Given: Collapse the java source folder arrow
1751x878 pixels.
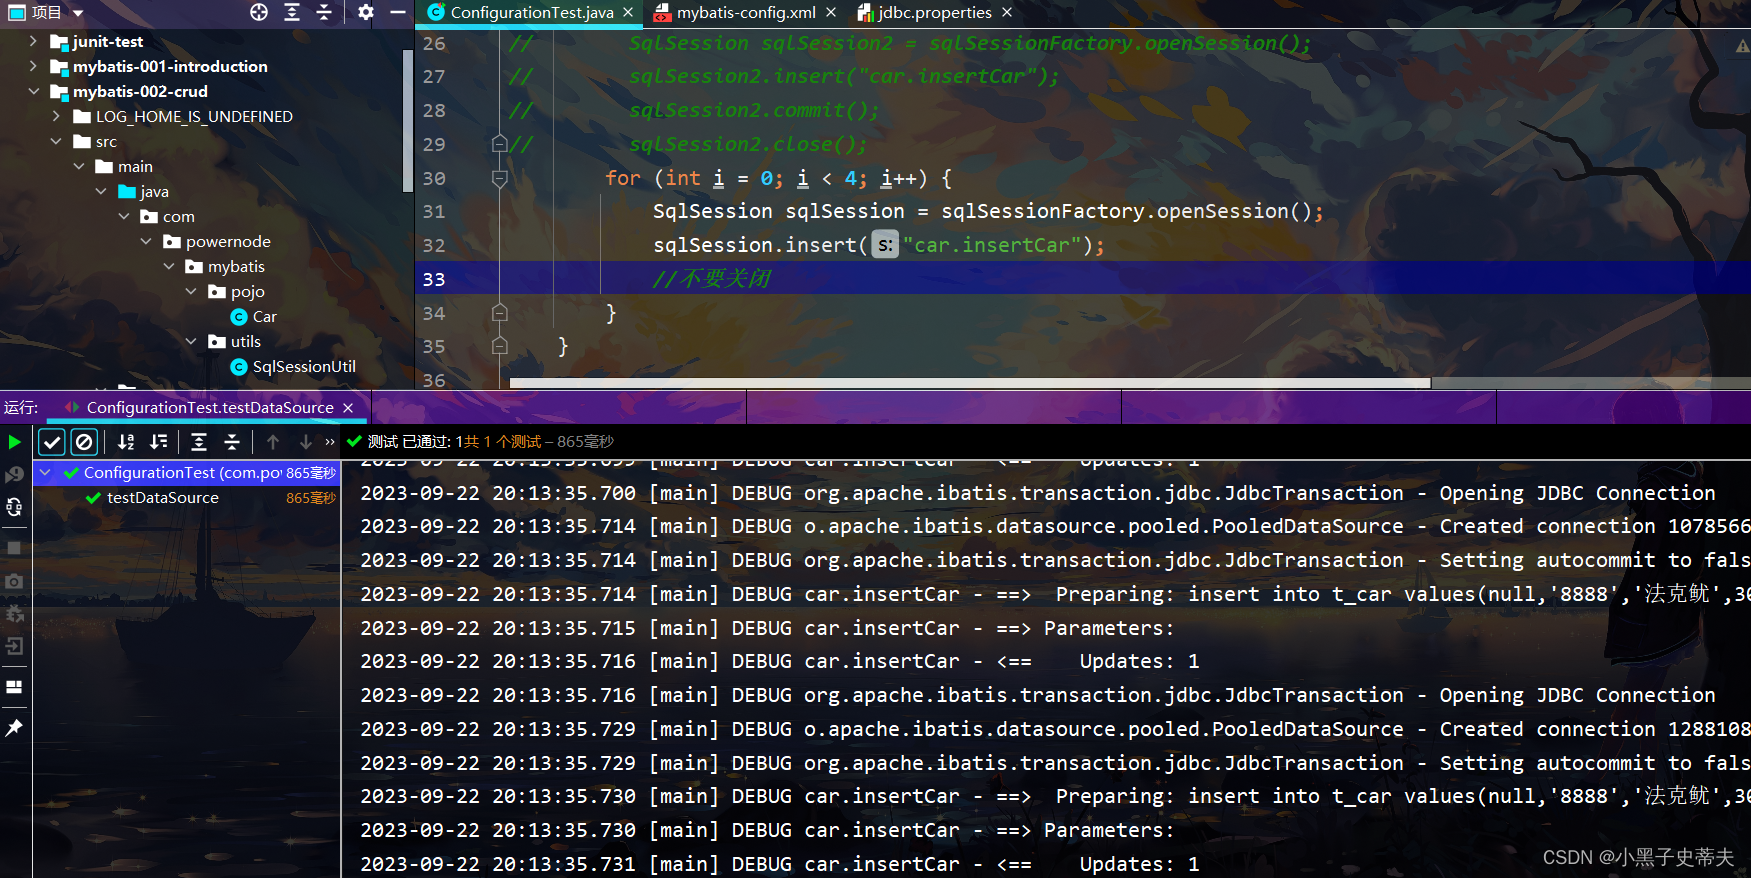Looking at the screenshot, I should tap(101, 191).
